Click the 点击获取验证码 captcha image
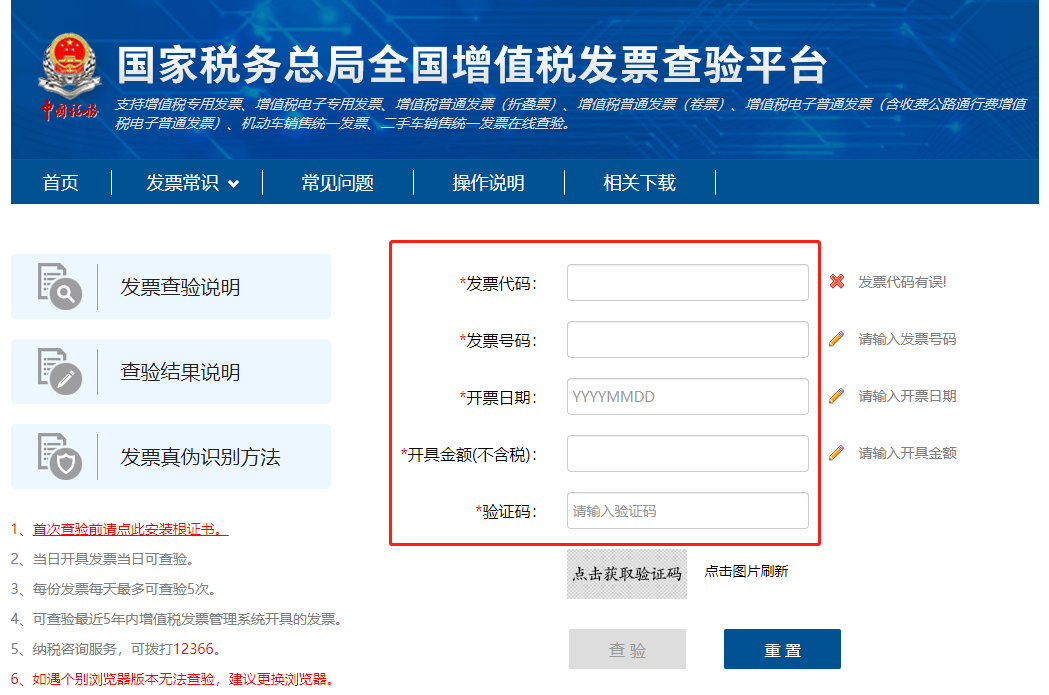 coord(627,574)
